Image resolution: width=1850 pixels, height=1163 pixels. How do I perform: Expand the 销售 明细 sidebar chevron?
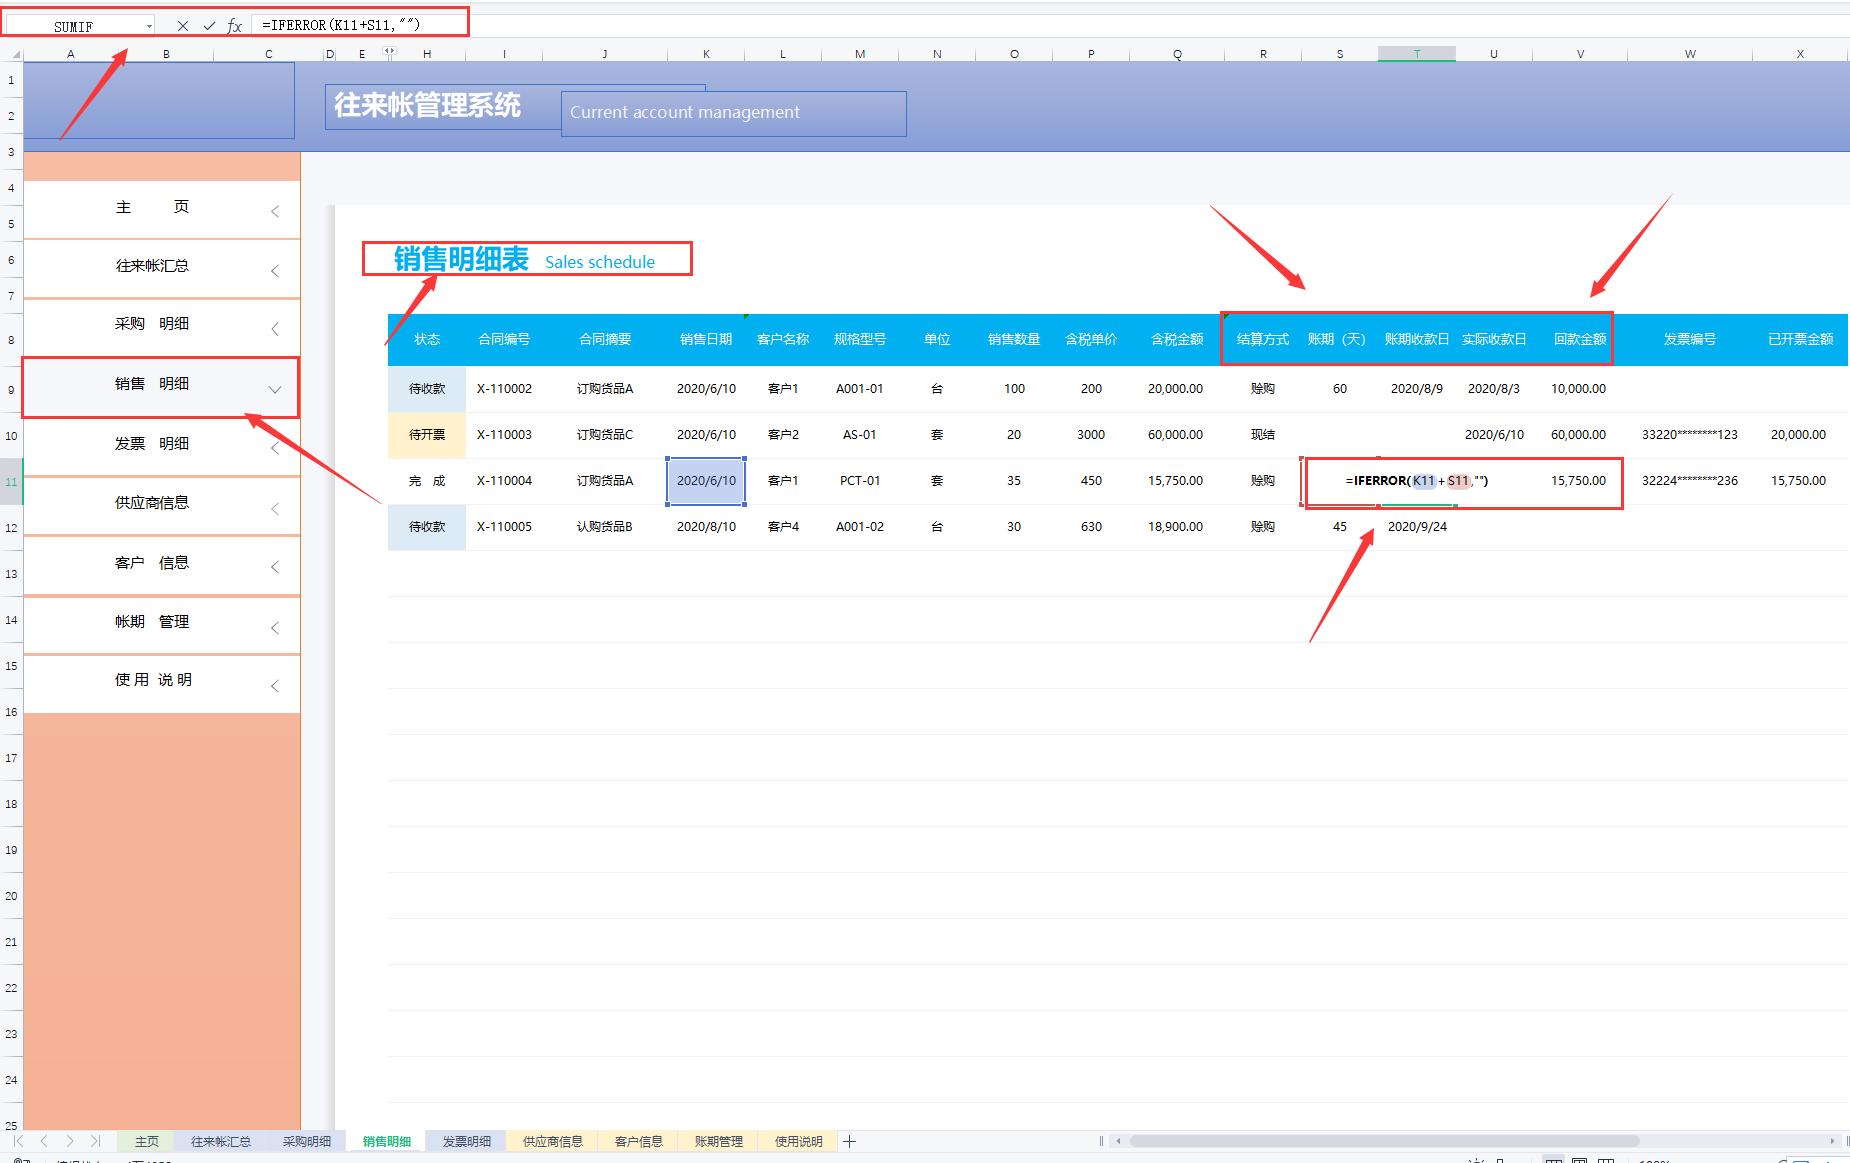(x=275, y=389)
